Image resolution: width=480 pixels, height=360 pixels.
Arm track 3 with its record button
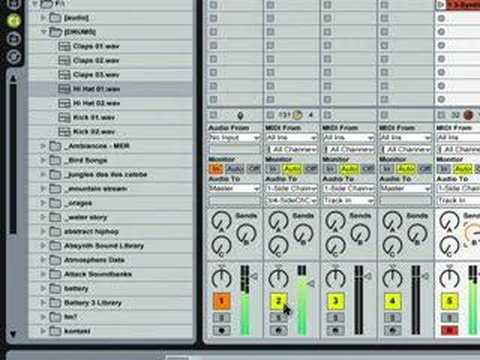click(x=335, y=331)
